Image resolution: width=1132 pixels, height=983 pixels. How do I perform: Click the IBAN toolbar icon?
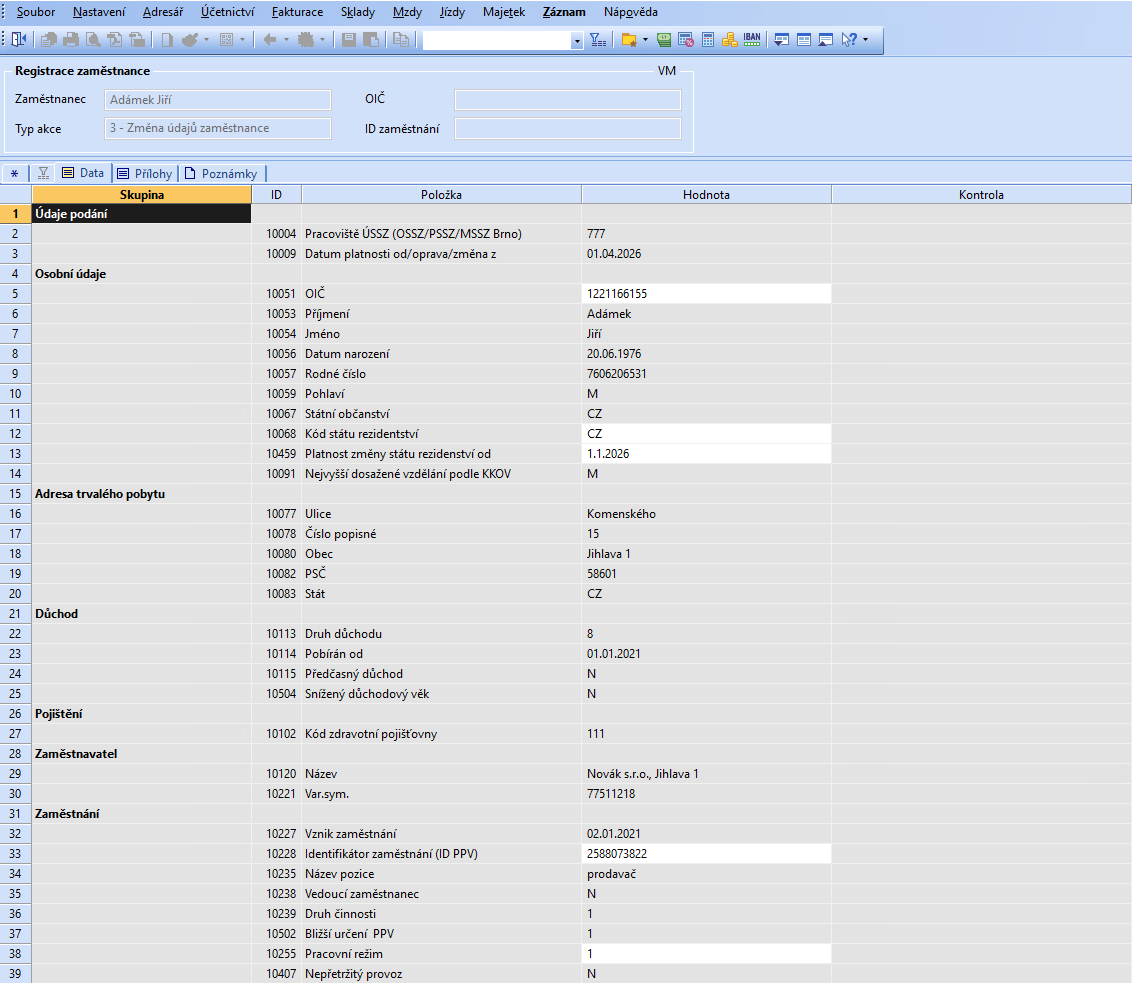[x=752, y=40]
